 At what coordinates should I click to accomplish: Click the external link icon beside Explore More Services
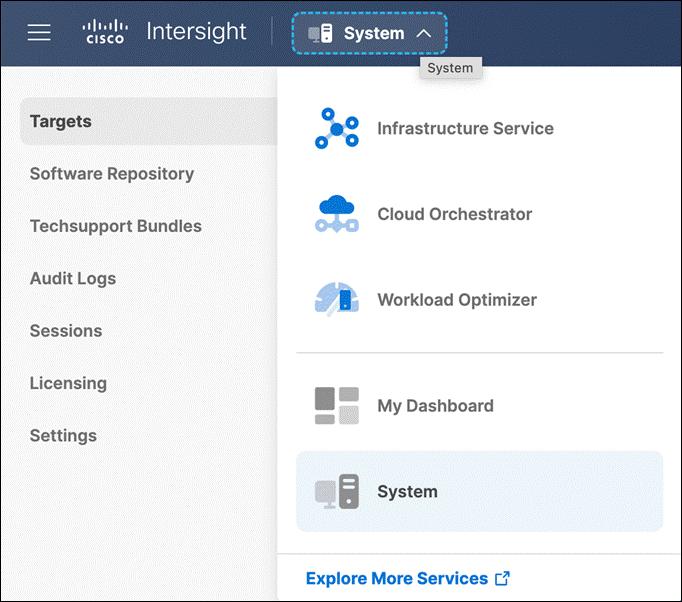pyautogui.click(x=502, y=579)
